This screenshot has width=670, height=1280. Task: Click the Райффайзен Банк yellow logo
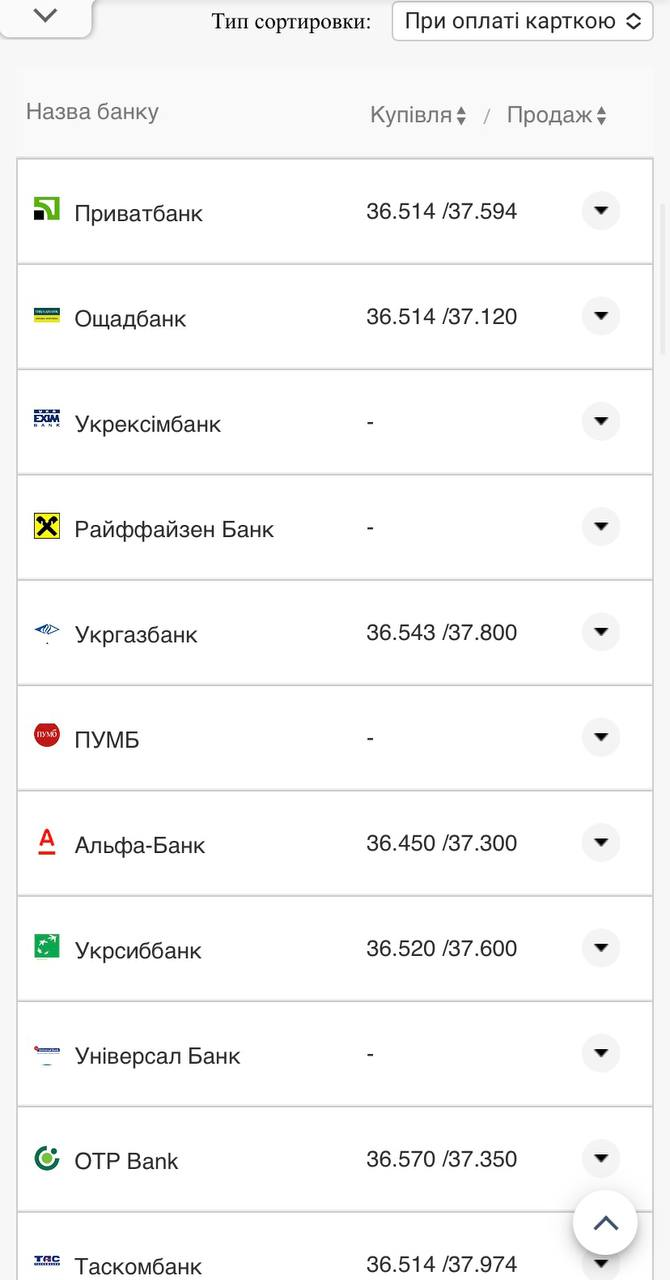tap(47, 526)
